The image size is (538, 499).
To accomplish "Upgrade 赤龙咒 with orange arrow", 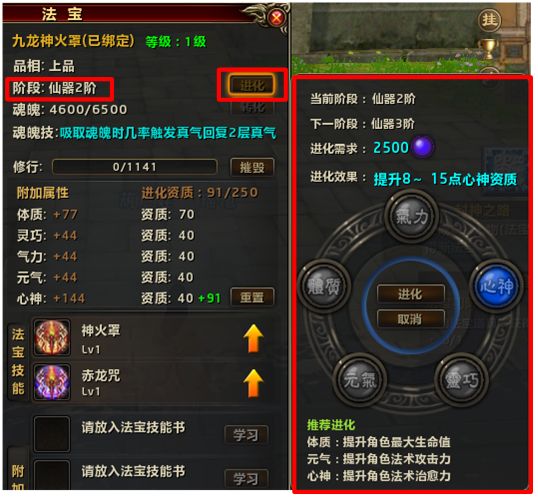I will pyautogui.click(x=253, y=383).
